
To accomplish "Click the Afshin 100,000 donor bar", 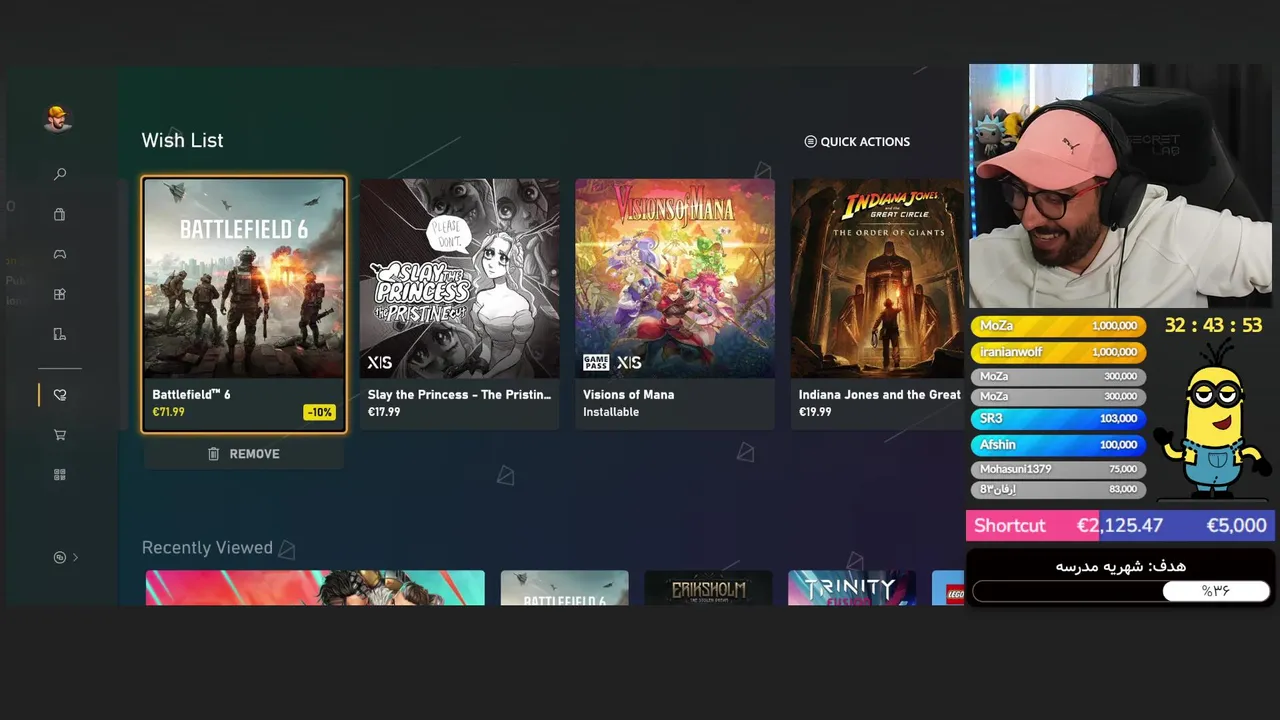I will pos(1058,445).
